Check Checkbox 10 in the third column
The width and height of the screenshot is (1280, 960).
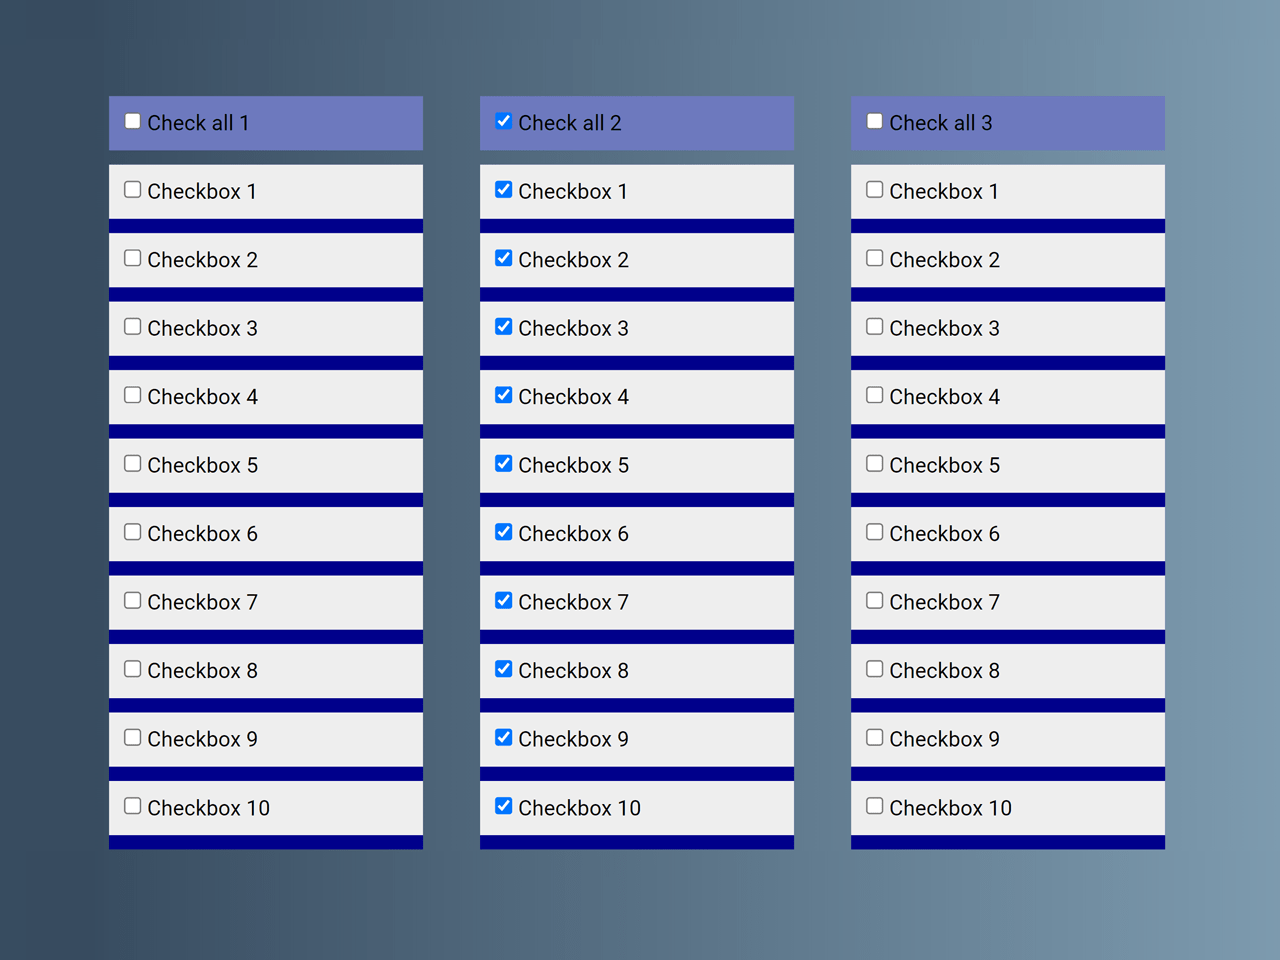tap(874, 805)
